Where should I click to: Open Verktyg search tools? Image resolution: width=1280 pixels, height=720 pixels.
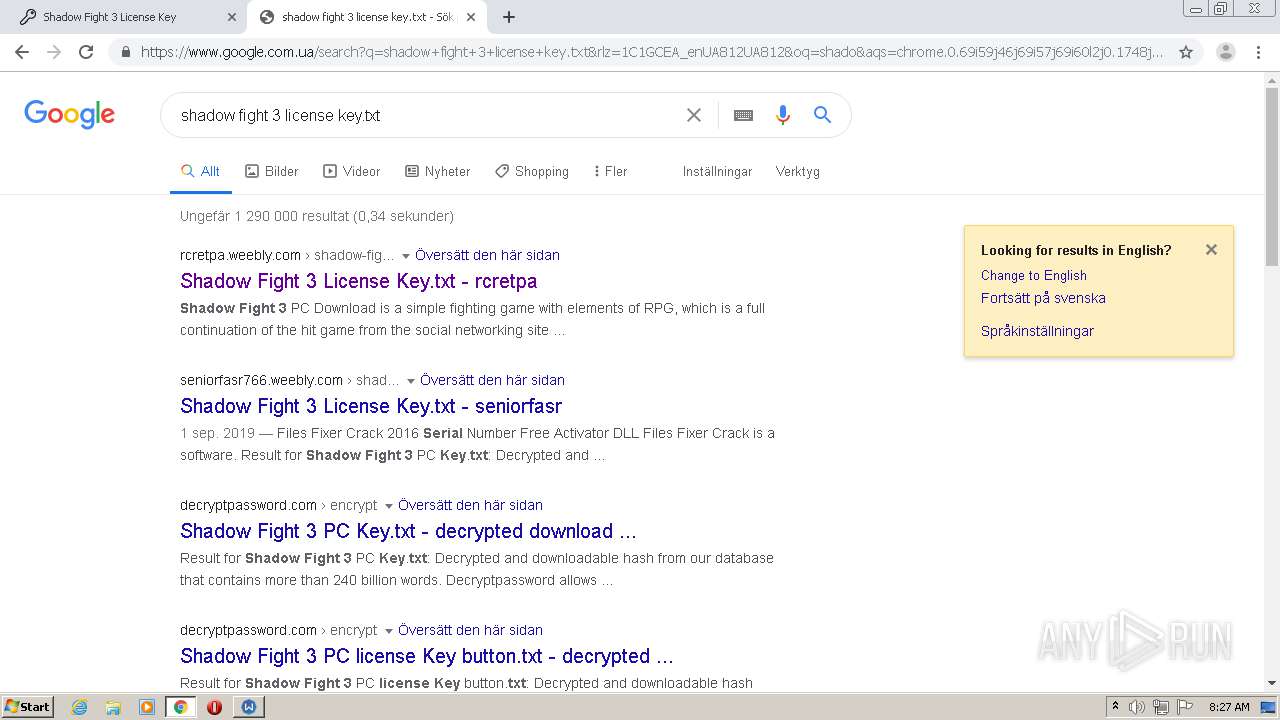point(797,171)
